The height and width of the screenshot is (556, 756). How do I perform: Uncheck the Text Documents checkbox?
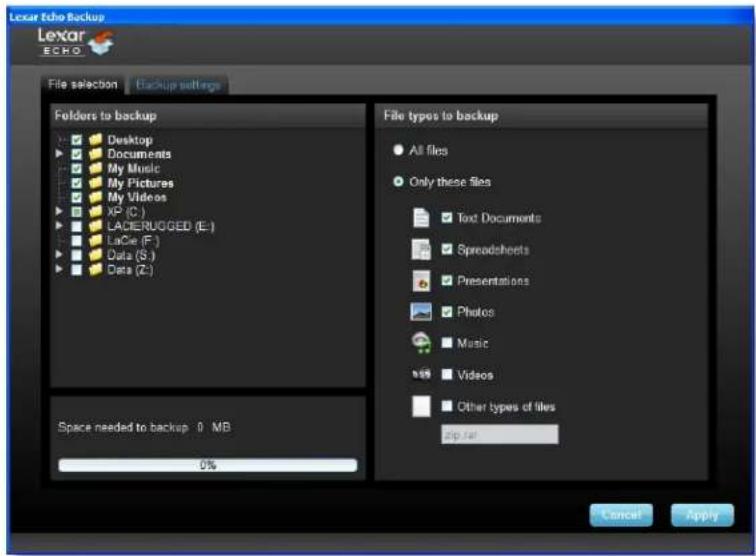tap(447, 217)
